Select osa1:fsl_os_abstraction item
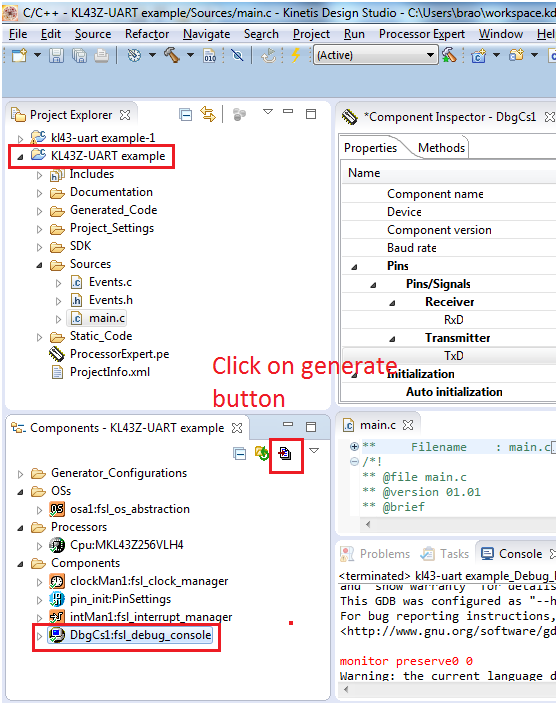558x705 pixels. coord(120,509)
